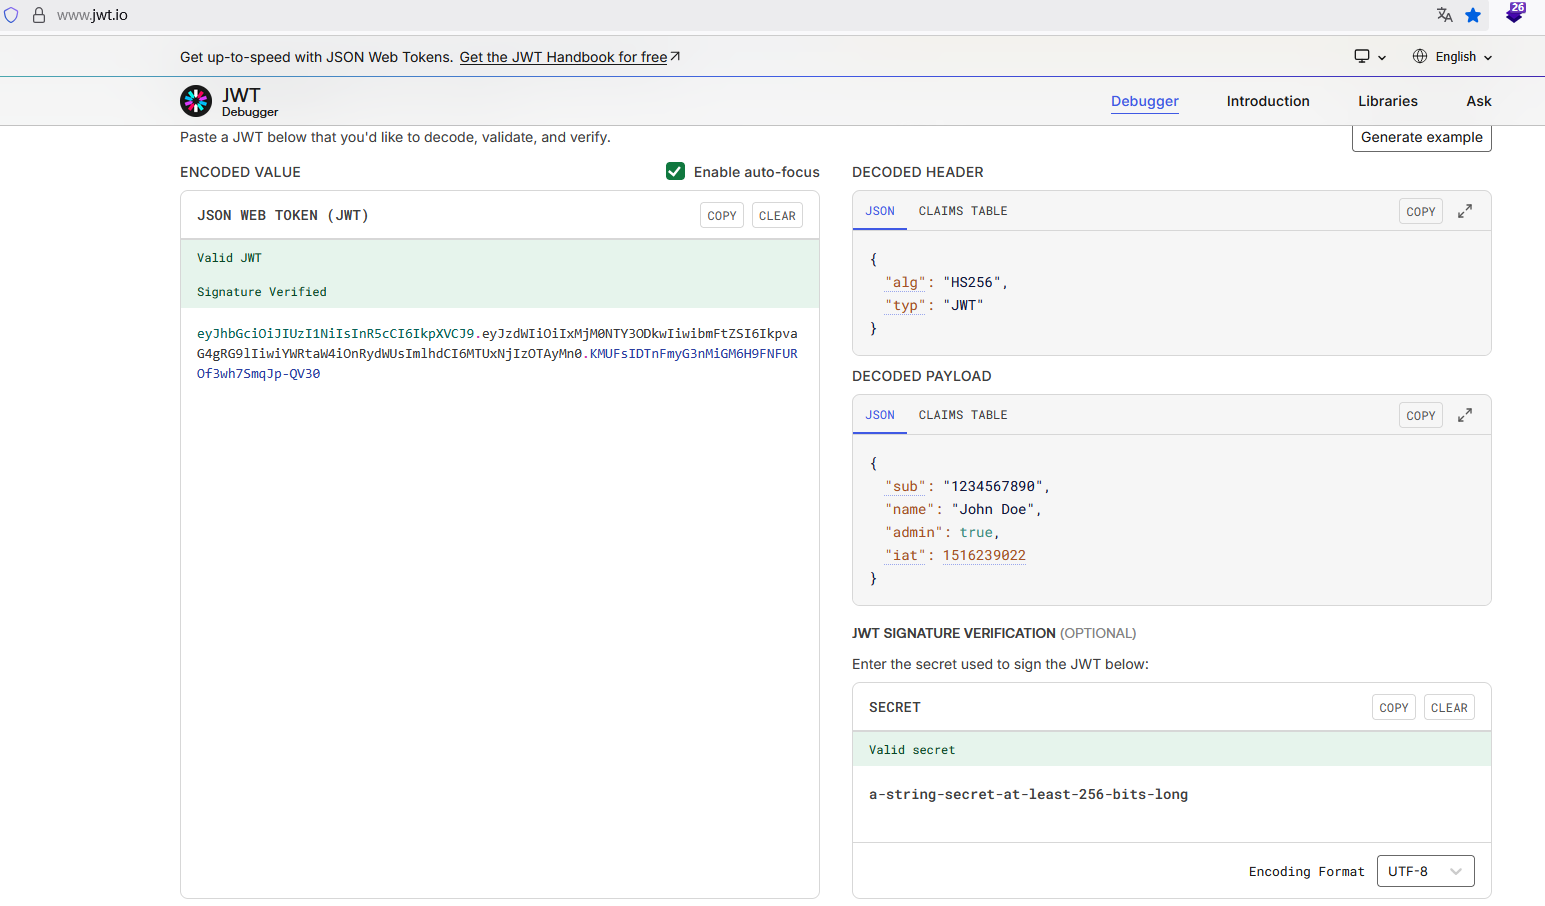The height and width of the screenshot is (906, 1545).
Task: Click the "iat" key in the payload
Action: point(906,555)
